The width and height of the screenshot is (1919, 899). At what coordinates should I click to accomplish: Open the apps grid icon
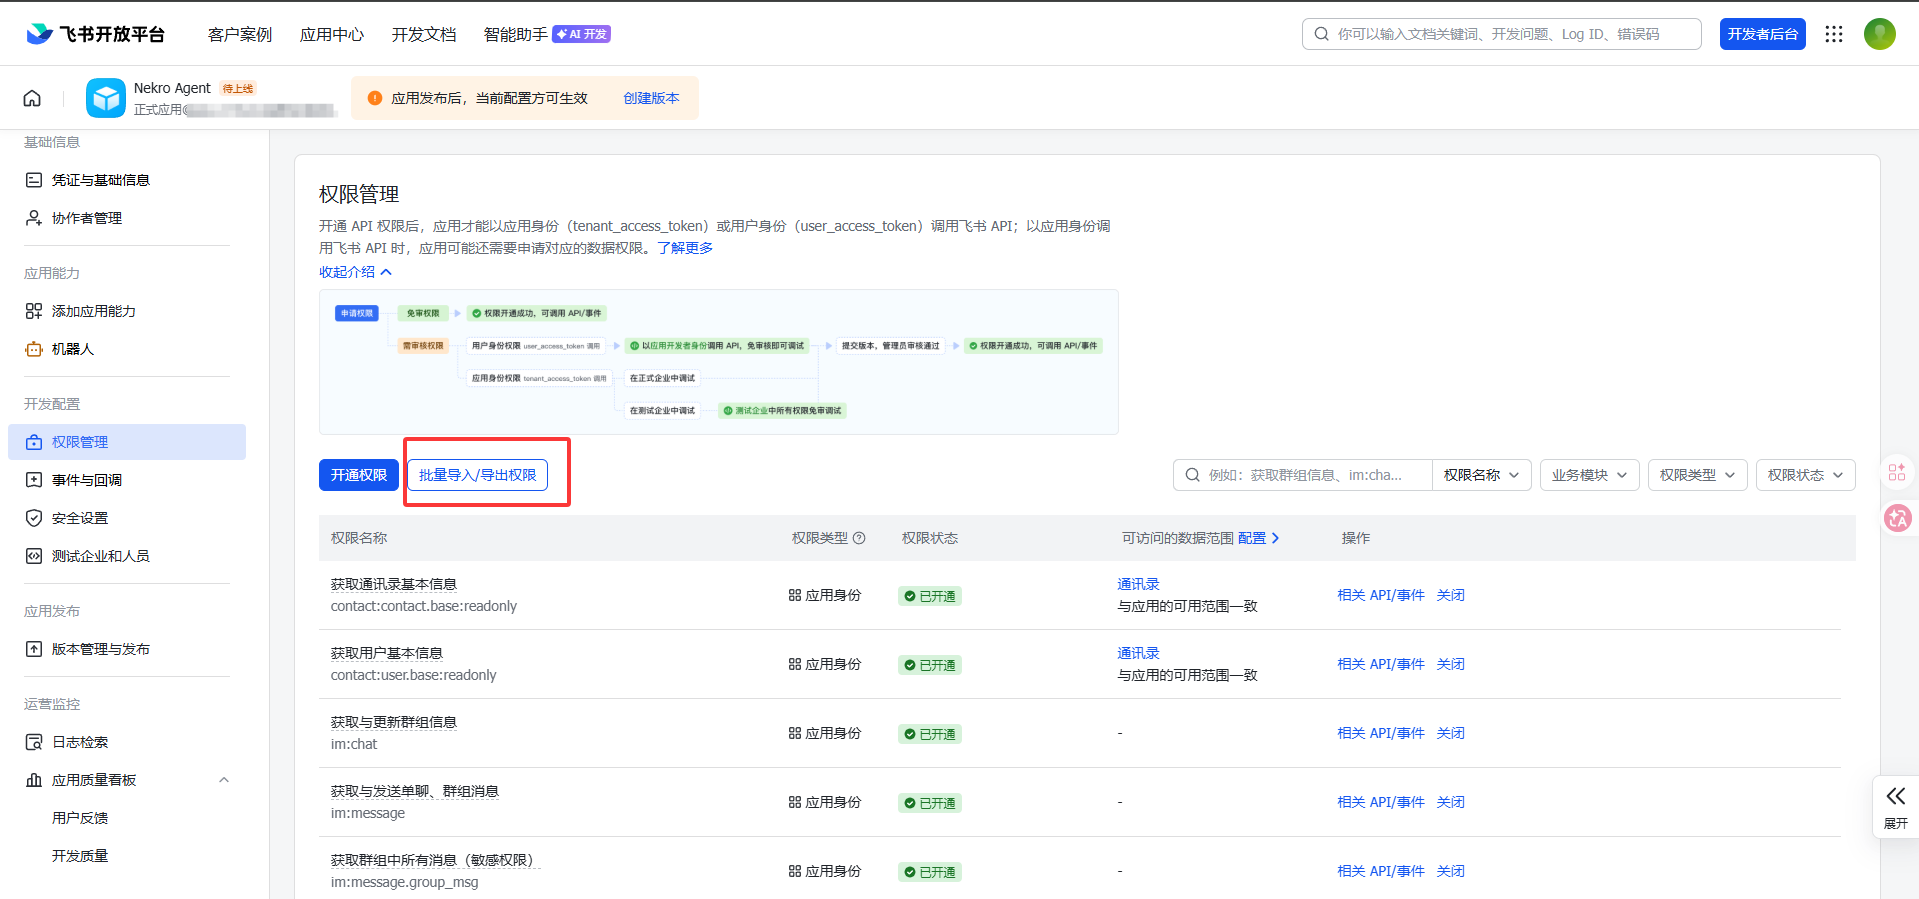point(1833,34)
